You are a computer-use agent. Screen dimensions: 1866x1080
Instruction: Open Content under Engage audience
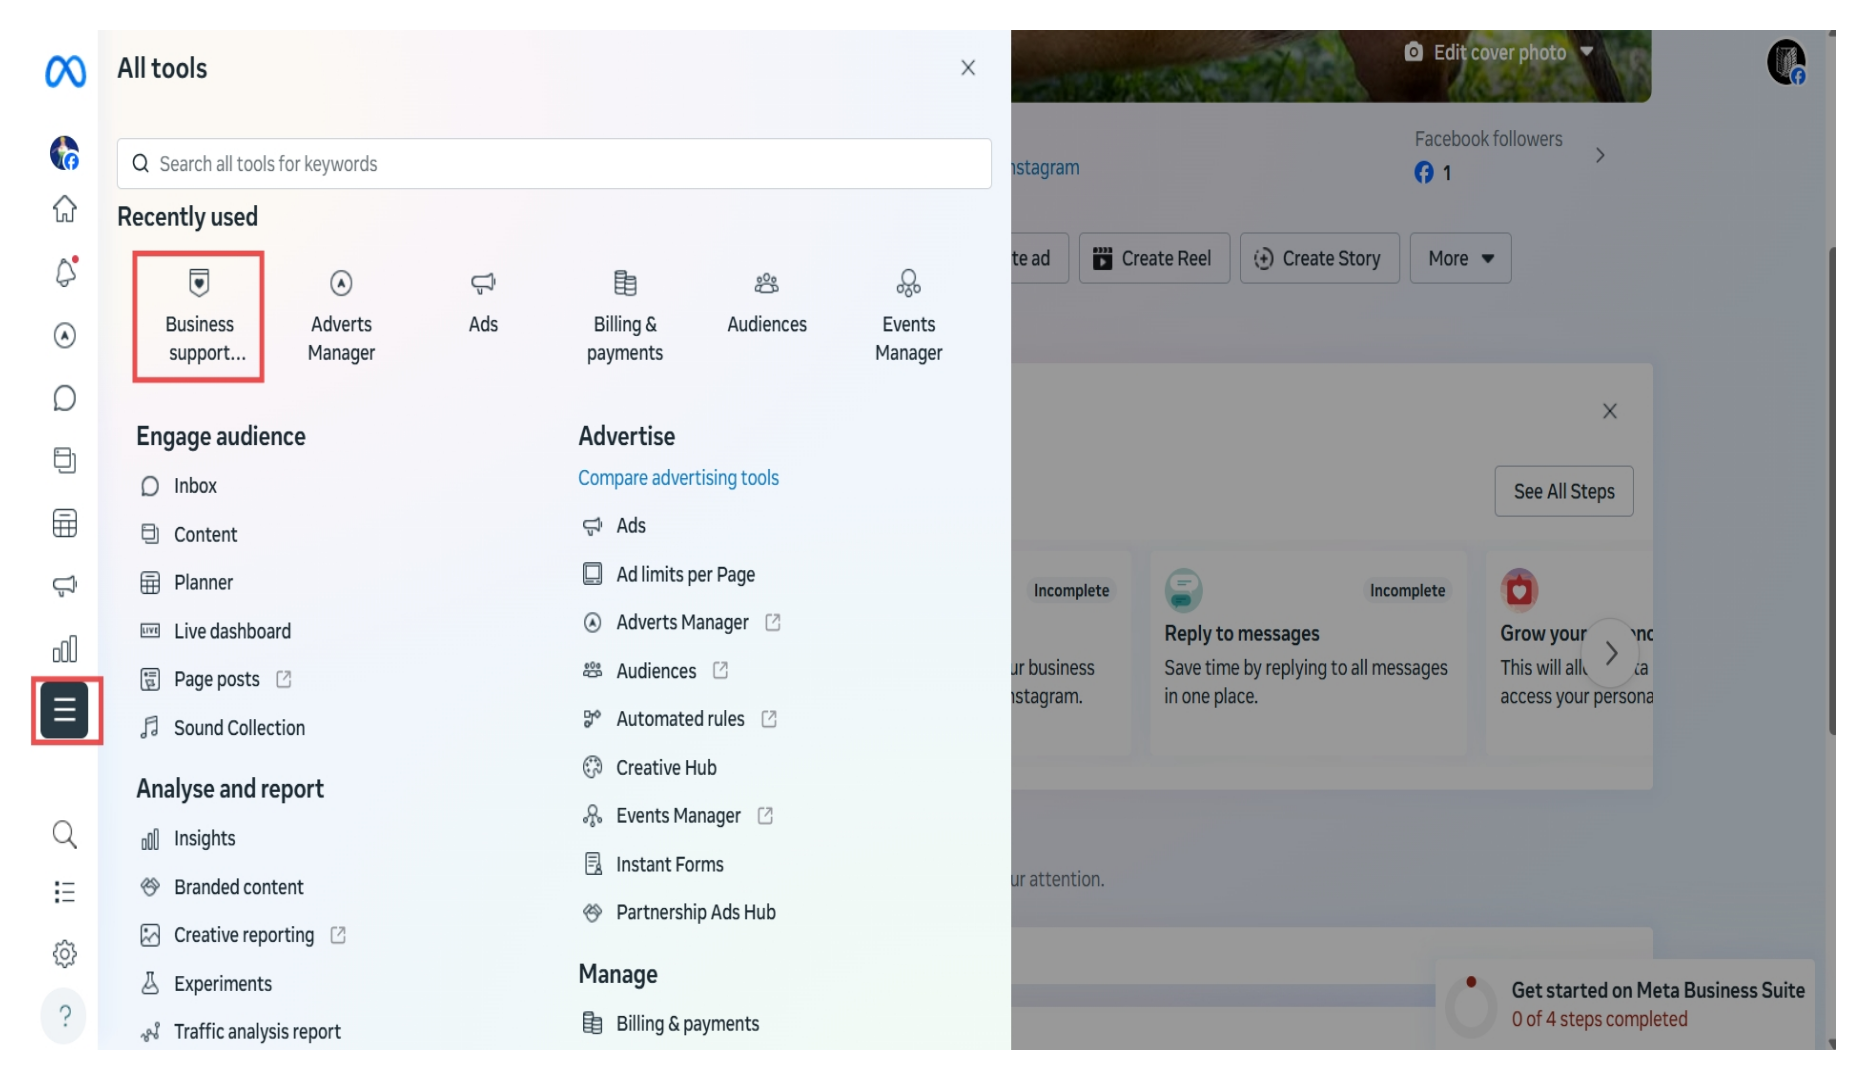click(x=188, y=535)
